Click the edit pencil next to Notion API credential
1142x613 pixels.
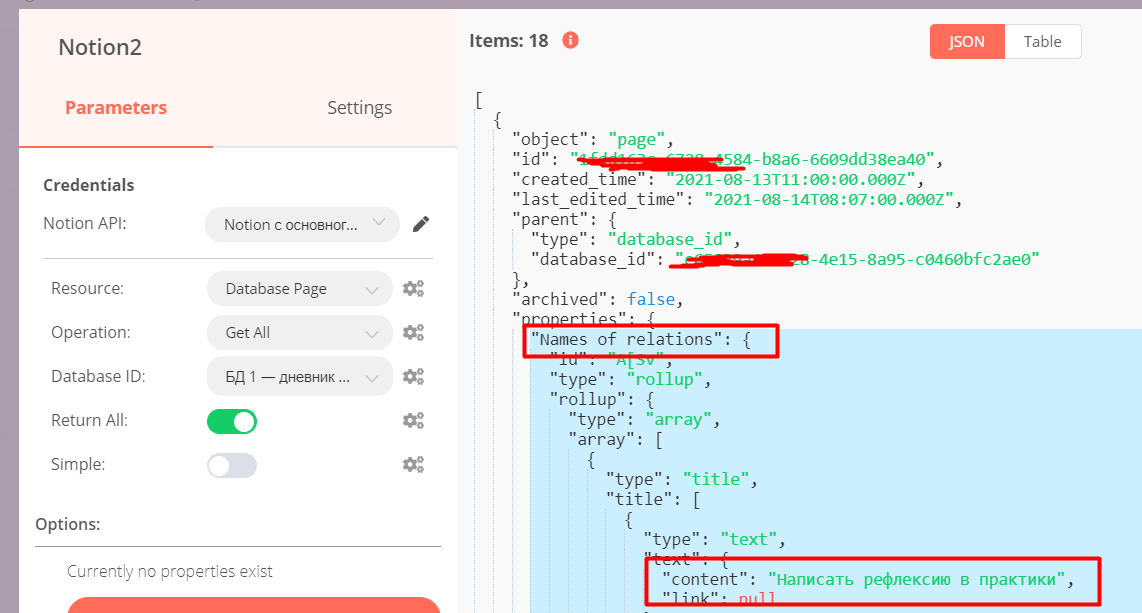click(420, 224)
